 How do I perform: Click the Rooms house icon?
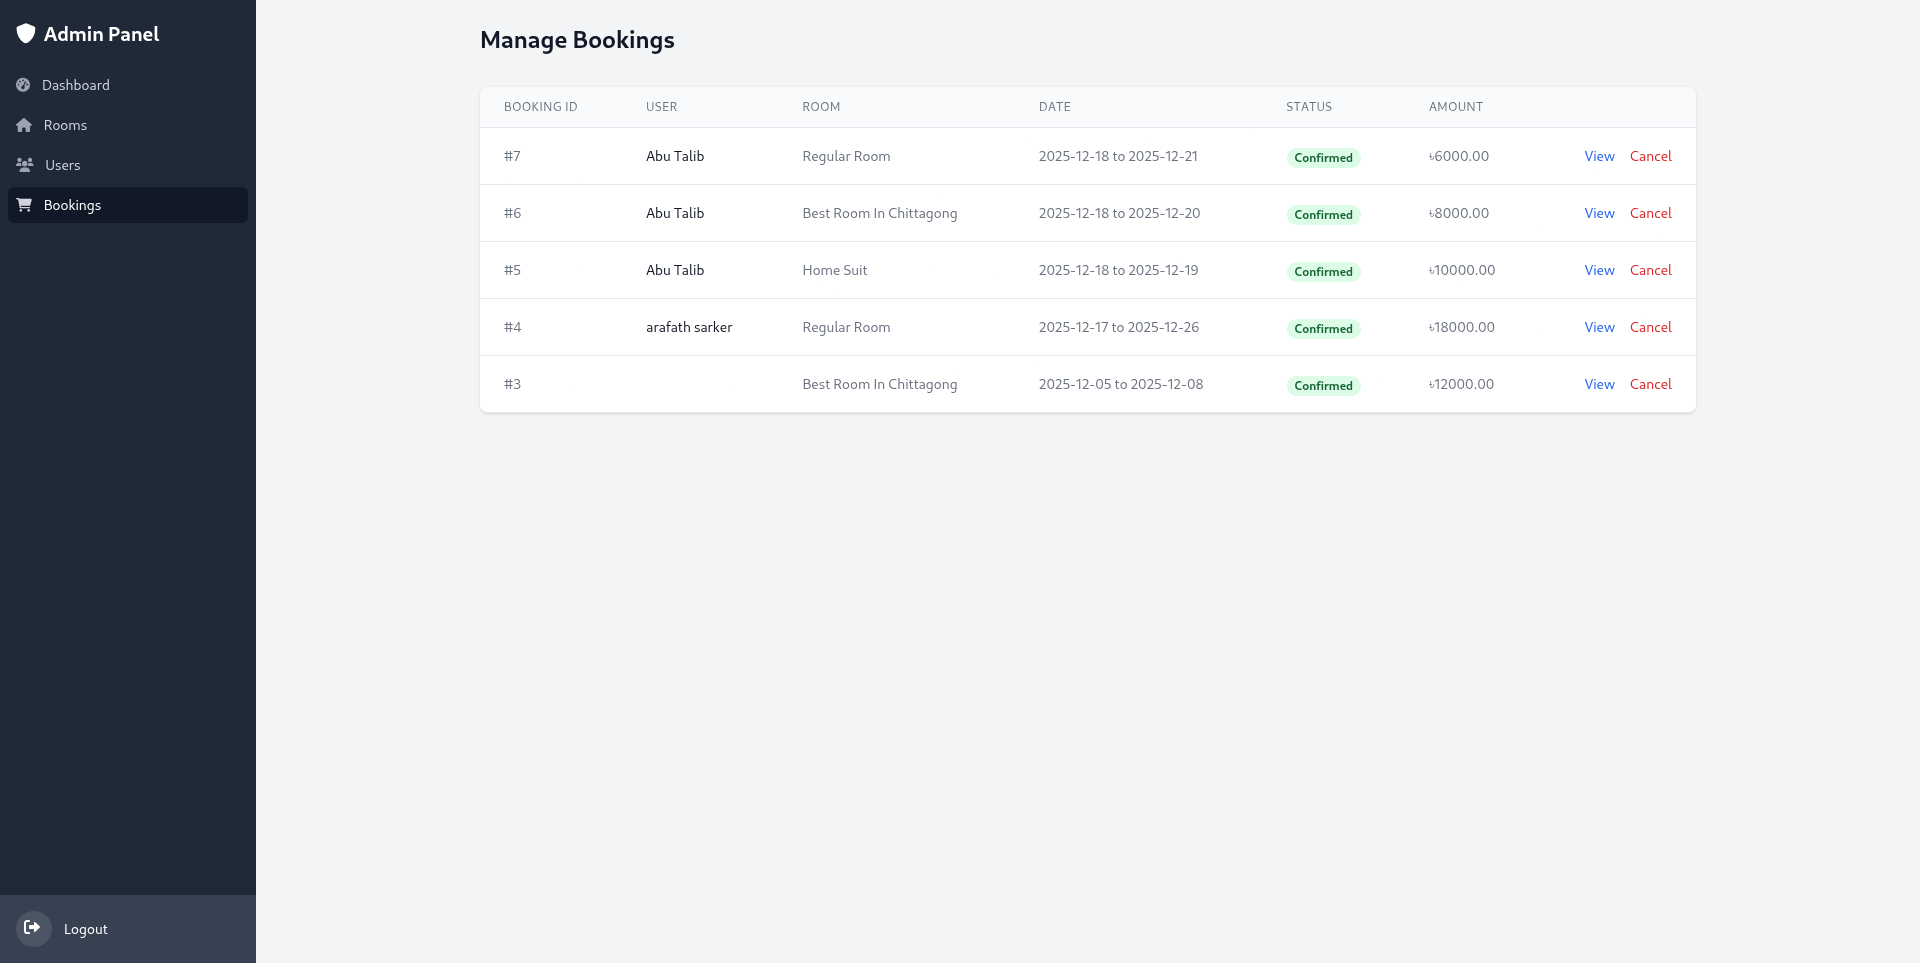pos(24,125)
